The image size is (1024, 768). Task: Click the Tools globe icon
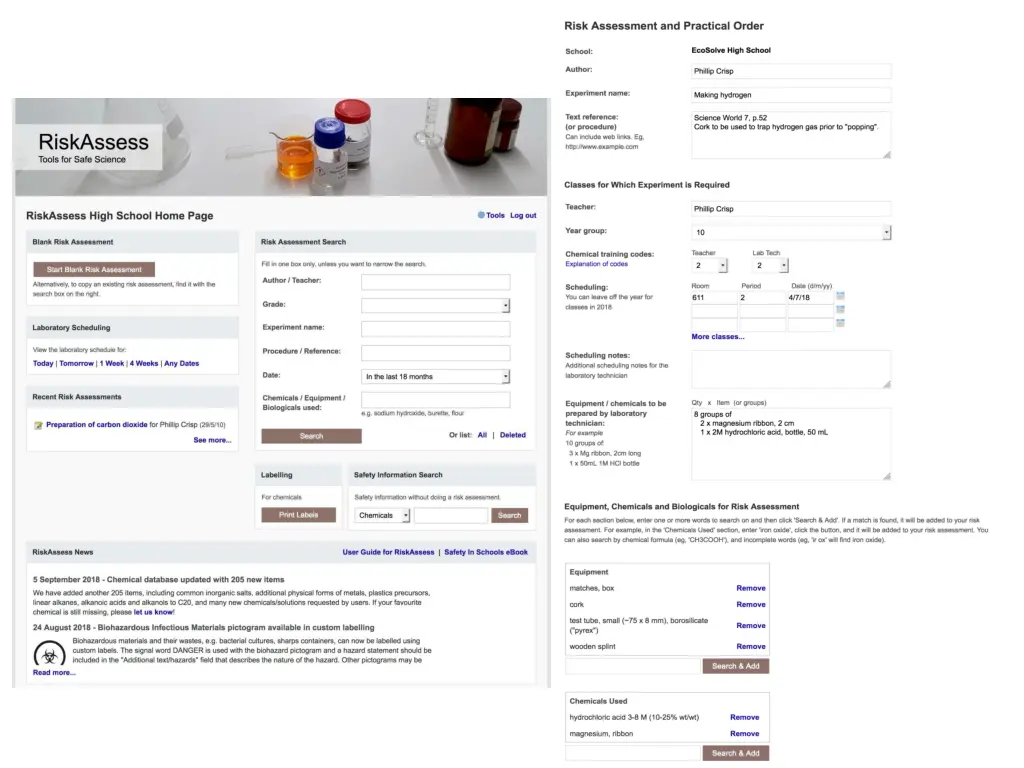tap(481, 215)
